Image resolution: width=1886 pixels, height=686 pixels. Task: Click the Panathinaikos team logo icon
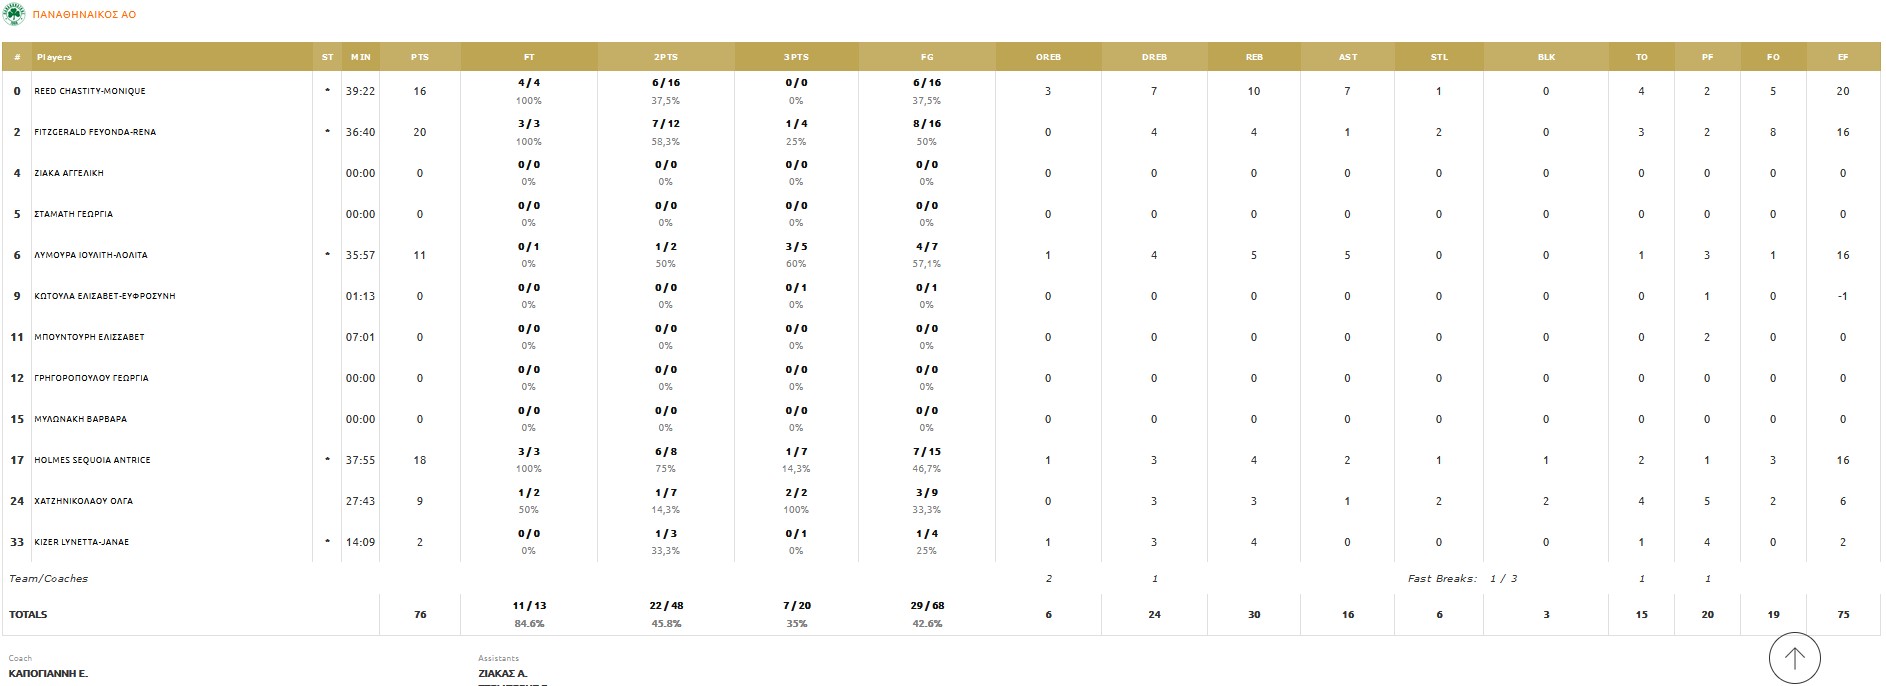coord(15,14)
